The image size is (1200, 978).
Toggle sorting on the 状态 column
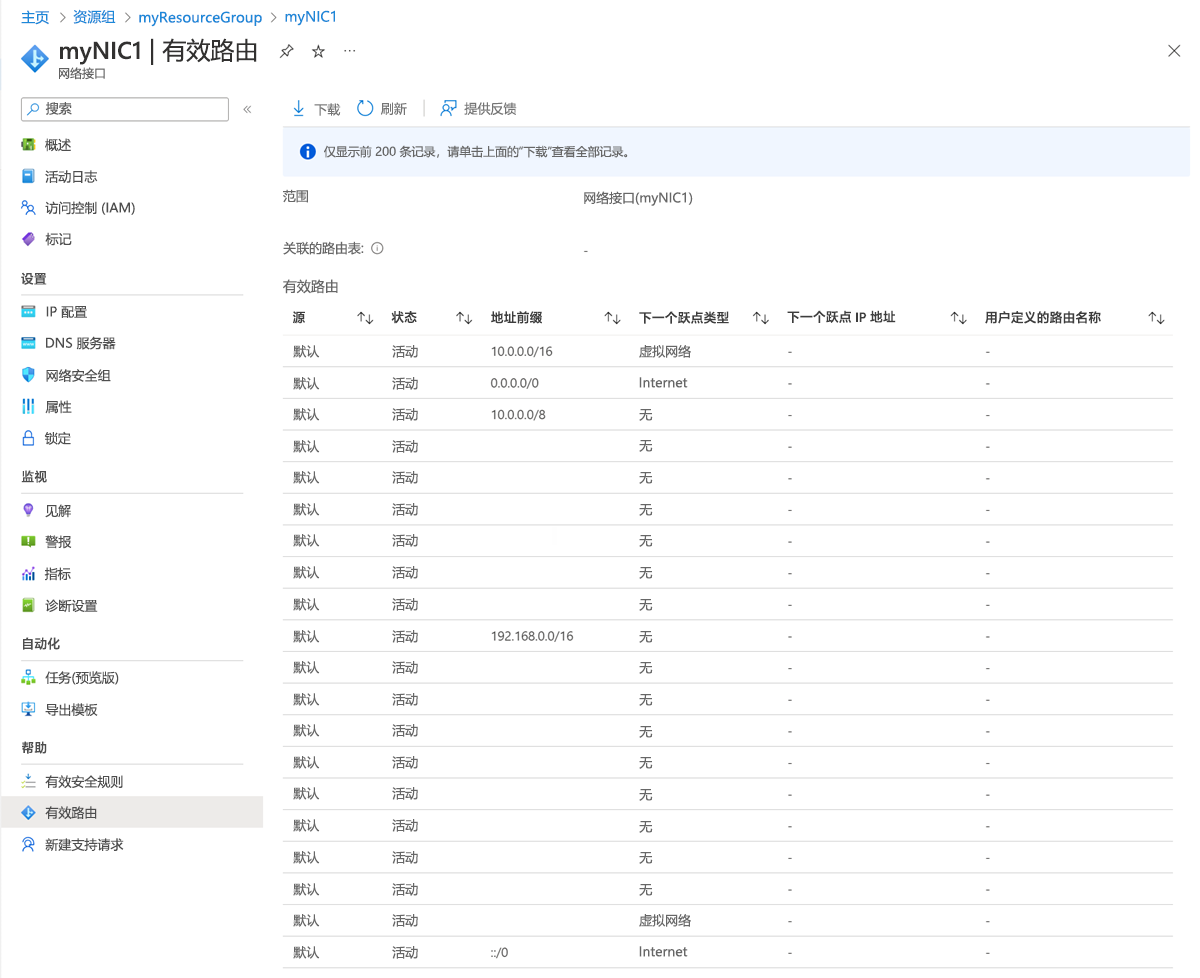(x=462, y=317)
